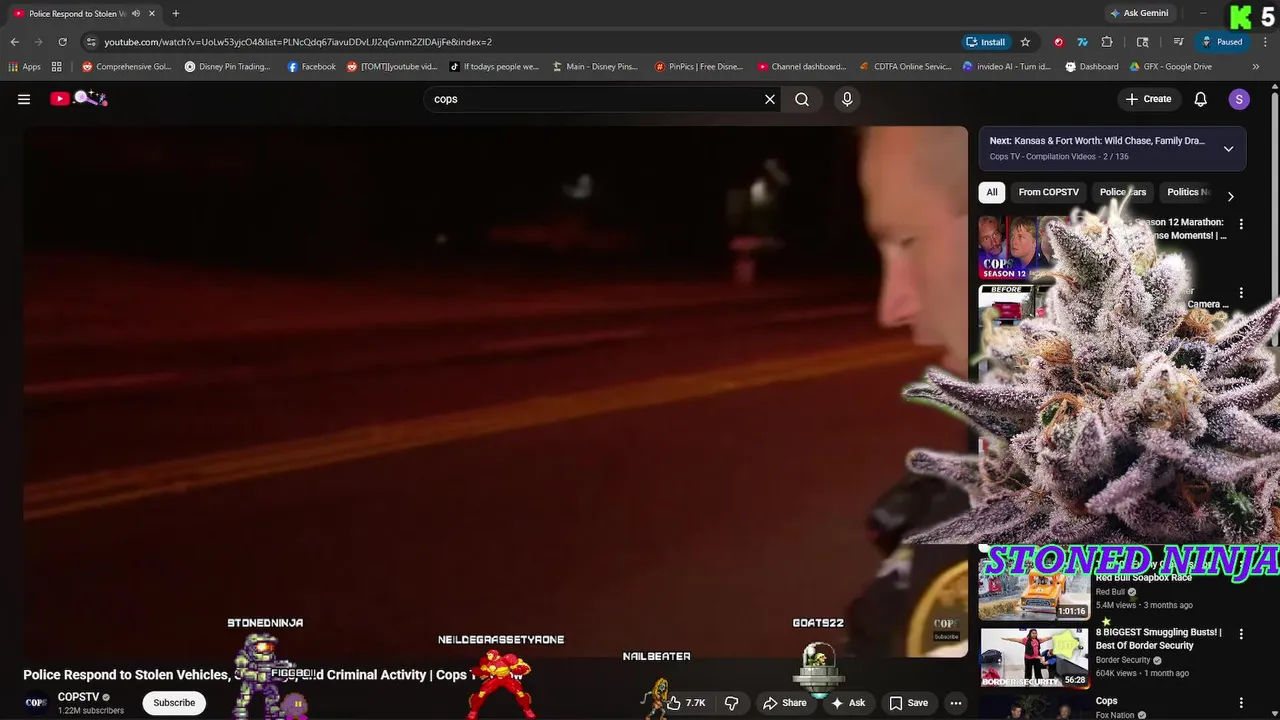The image size is (1280, 720).
Task: Select the 'All' filter chip
Action: pos(992,192)
